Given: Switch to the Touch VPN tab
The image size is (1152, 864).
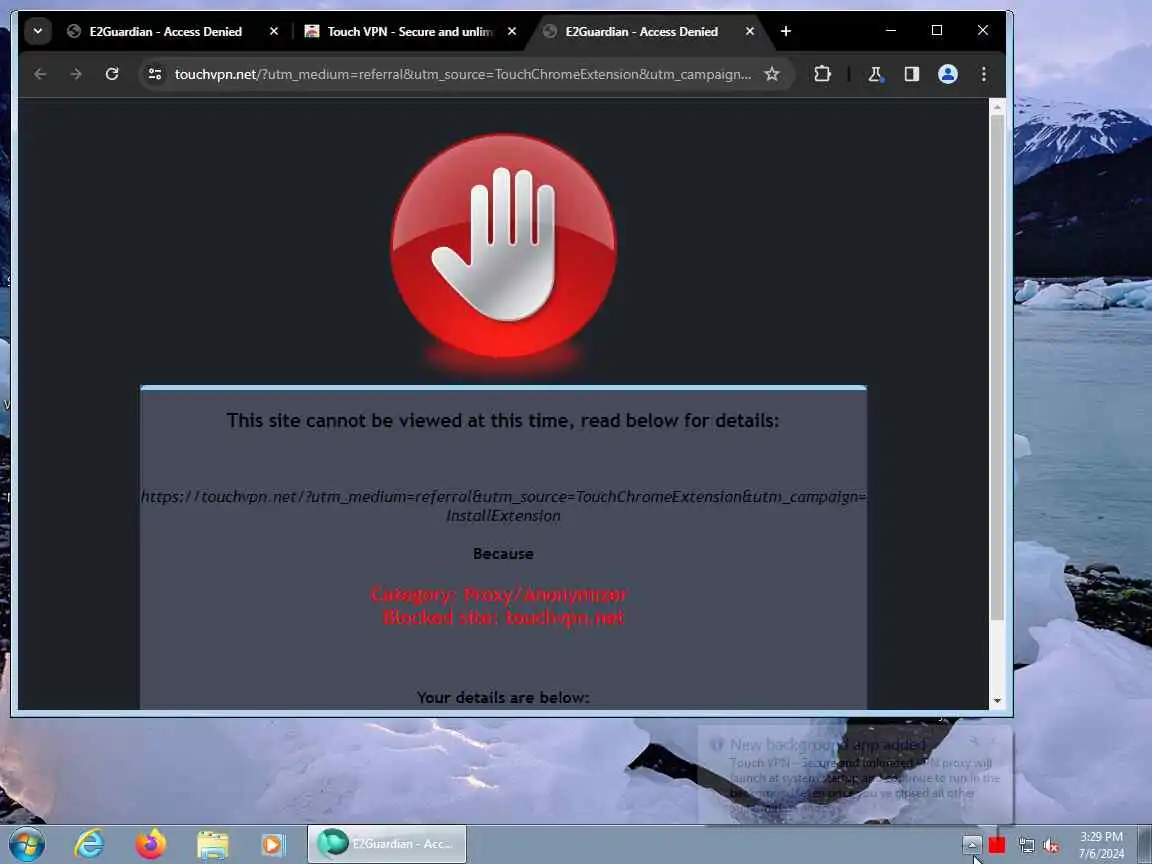Looking at the screenshot, I should [x=410, y=32].
